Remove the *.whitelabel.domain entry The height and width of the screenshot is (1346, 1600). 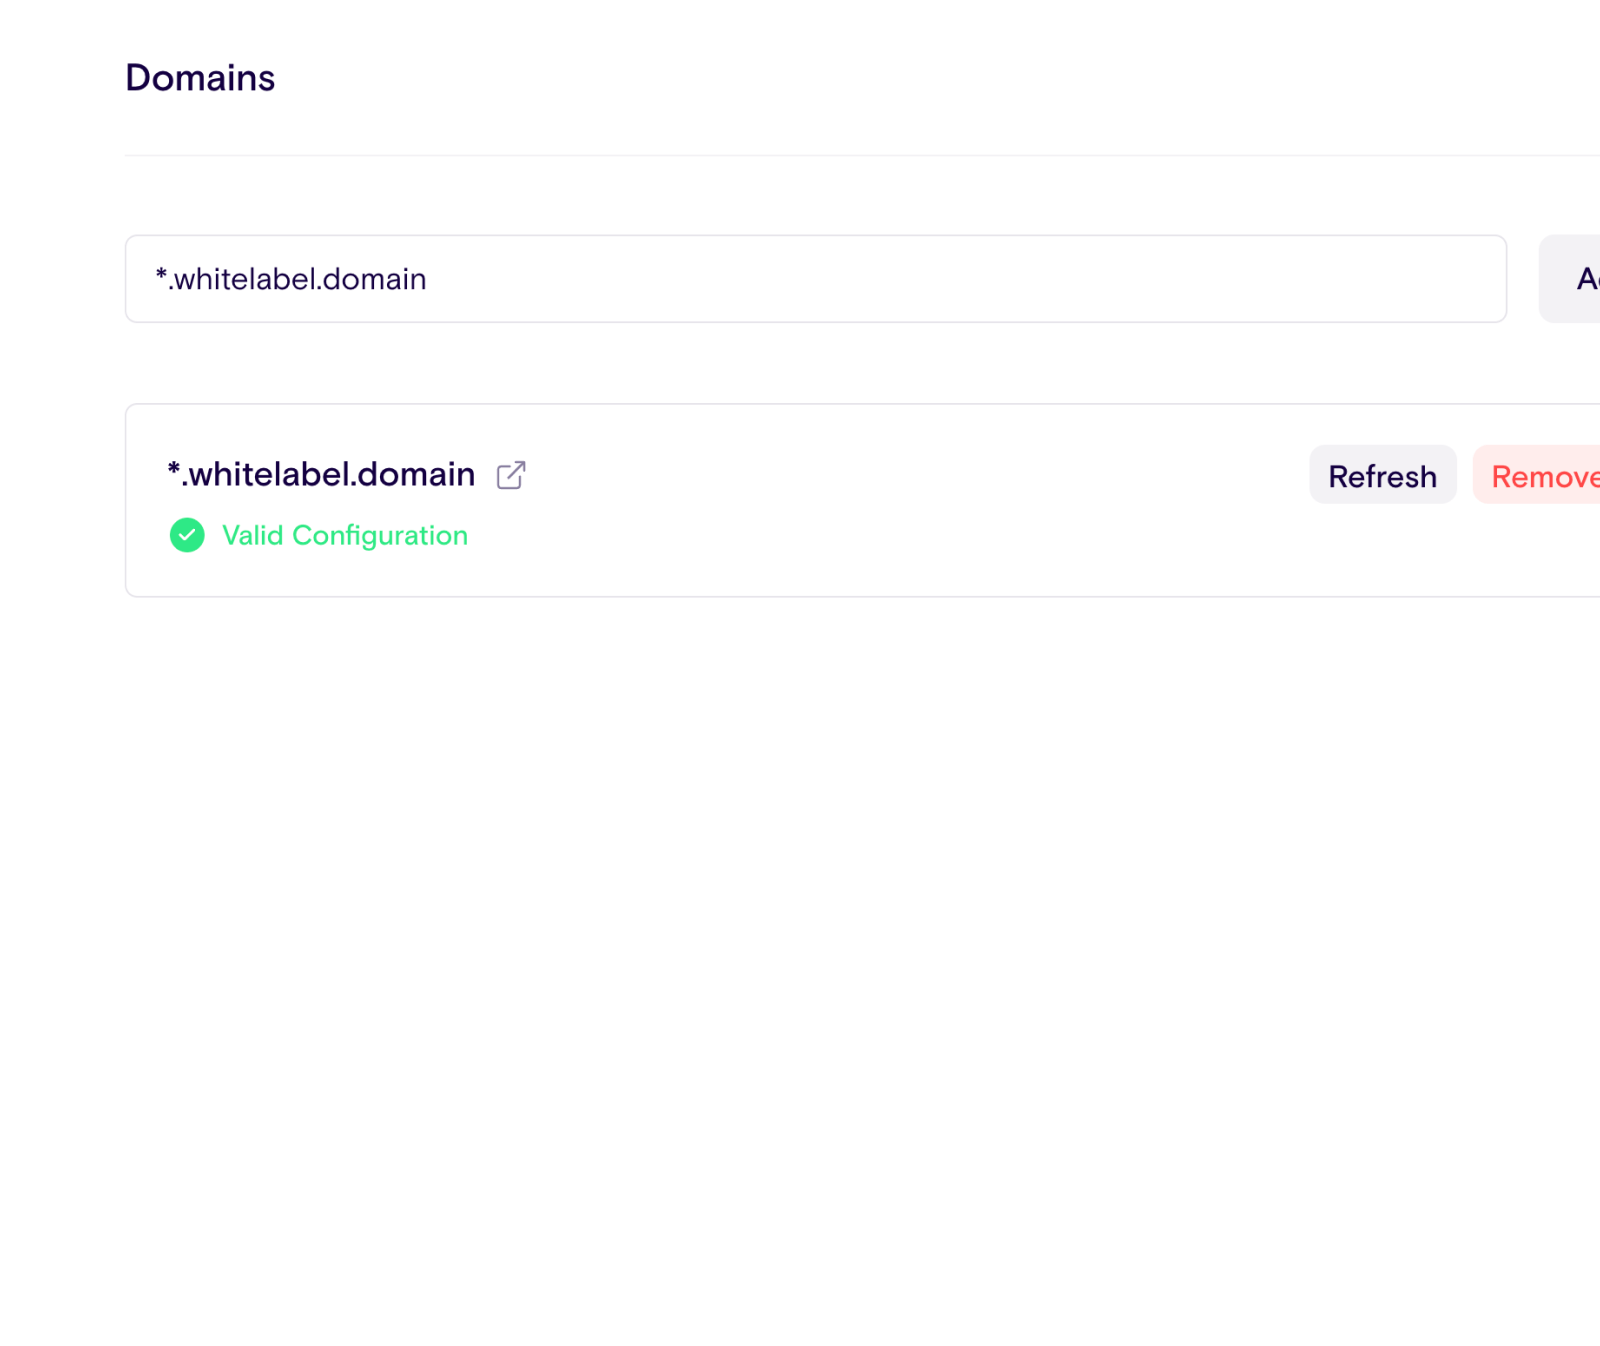[x=1543, y=475]
